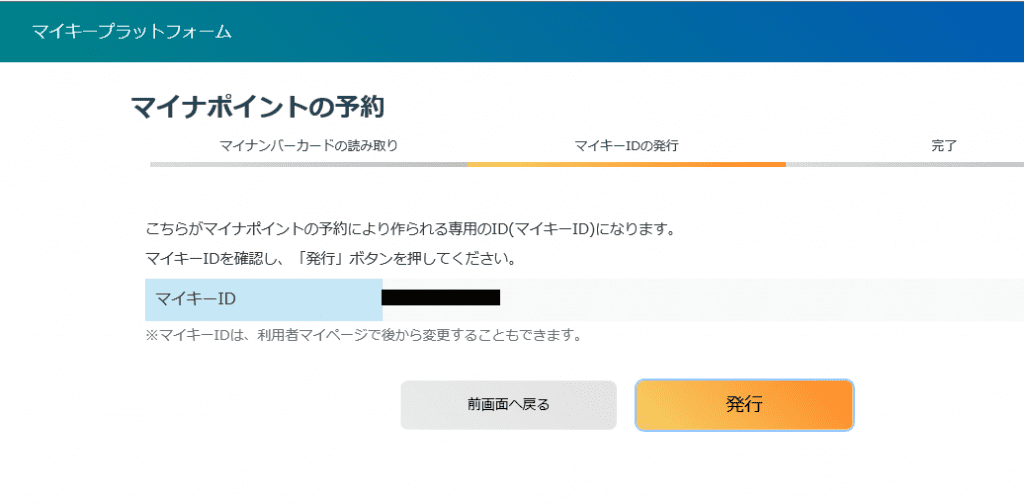Click the line beginning こちらがマイナポイントの予約
Image resolution: width=1024 pixels, height=503 pixels.
pos(410,229)
